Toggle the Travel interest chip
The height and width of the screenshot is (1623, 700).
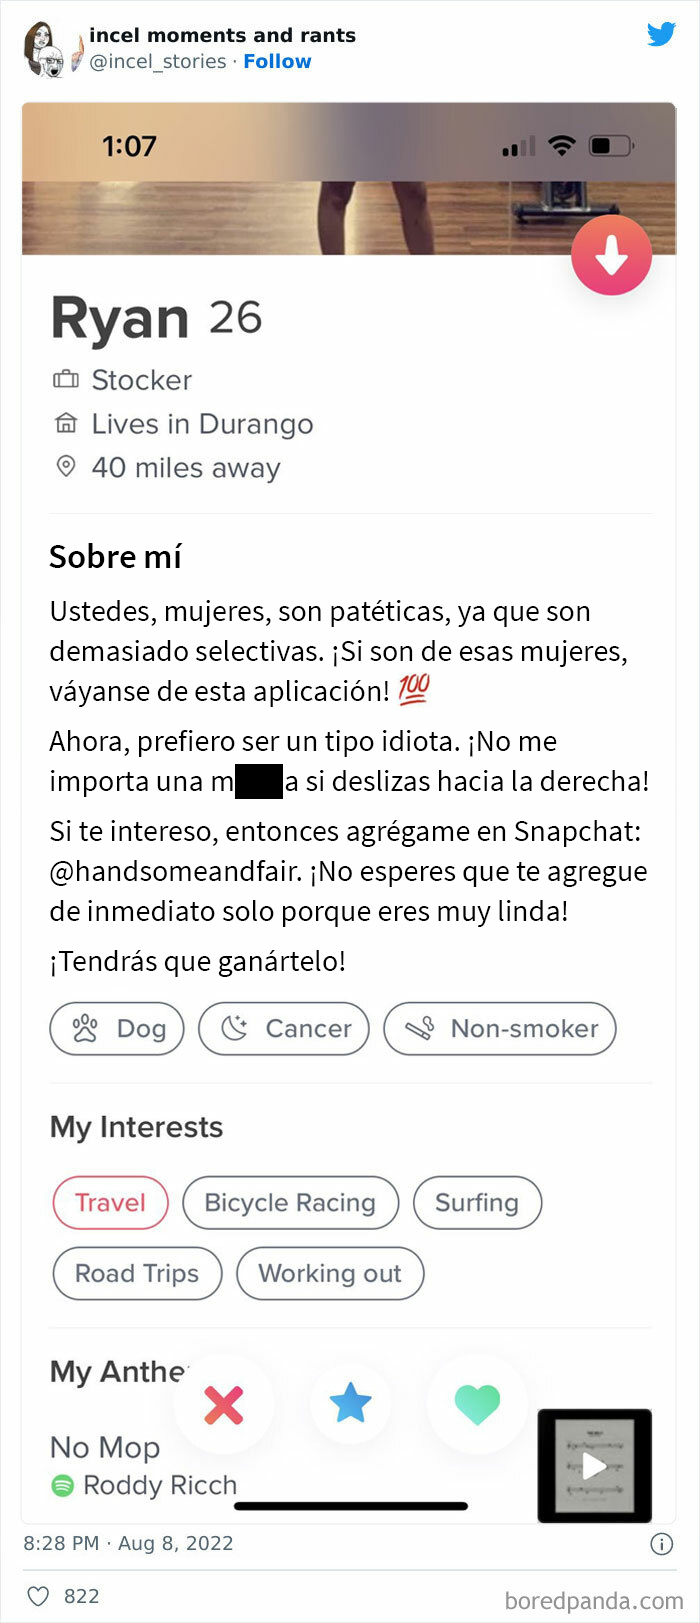coord(110,1202)
